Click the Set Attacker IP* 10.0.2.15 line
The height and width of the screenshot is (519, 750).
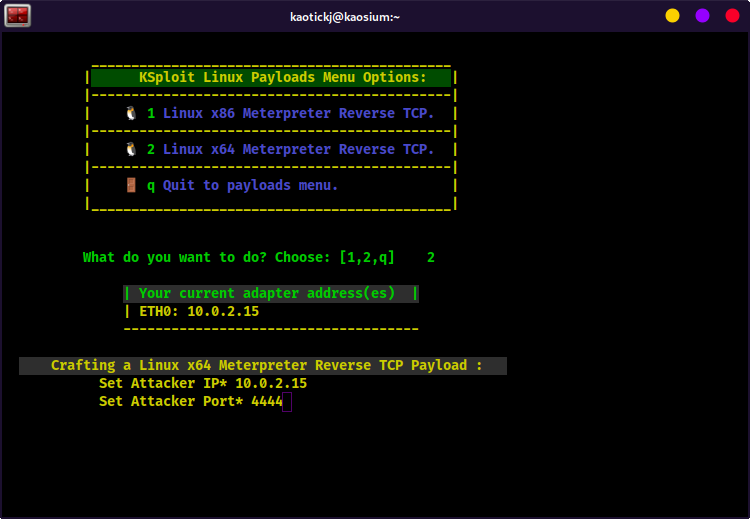(203, 383)
